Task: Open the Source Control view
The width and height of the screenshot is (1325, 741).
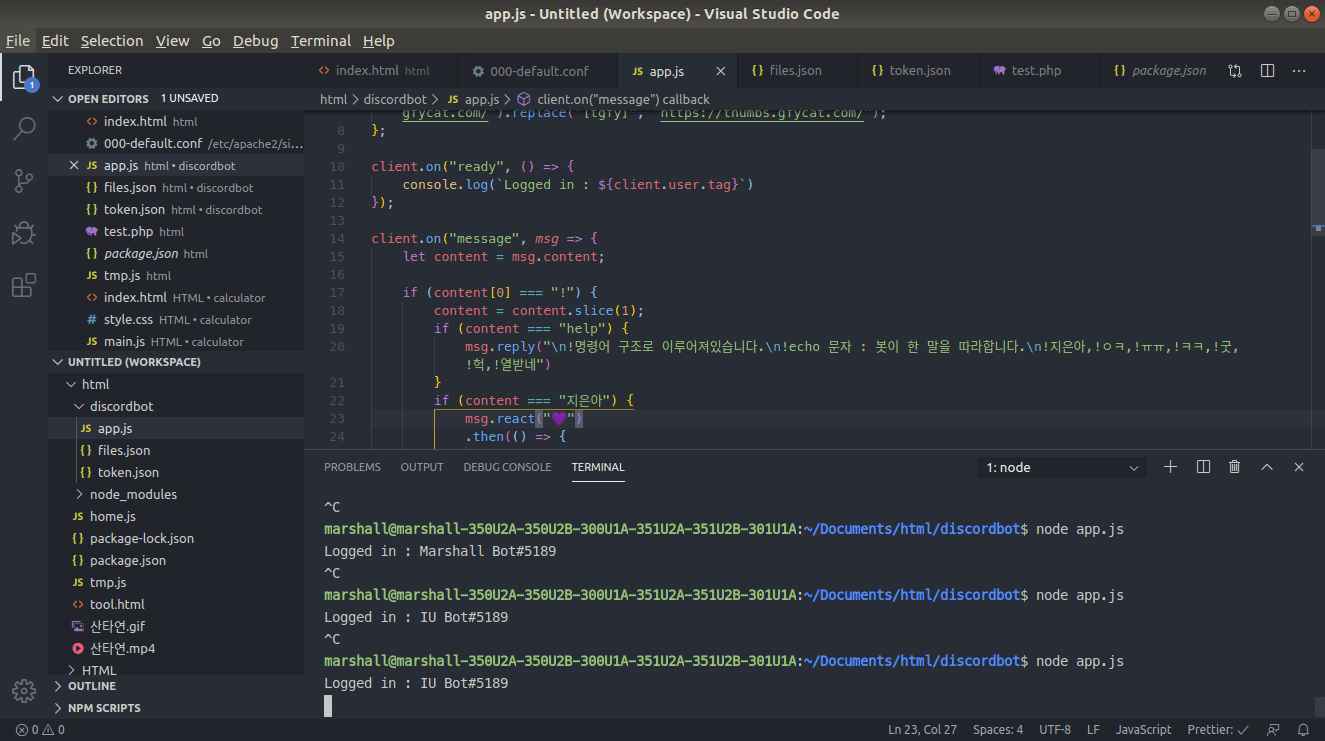Action: tap(24, 181)
